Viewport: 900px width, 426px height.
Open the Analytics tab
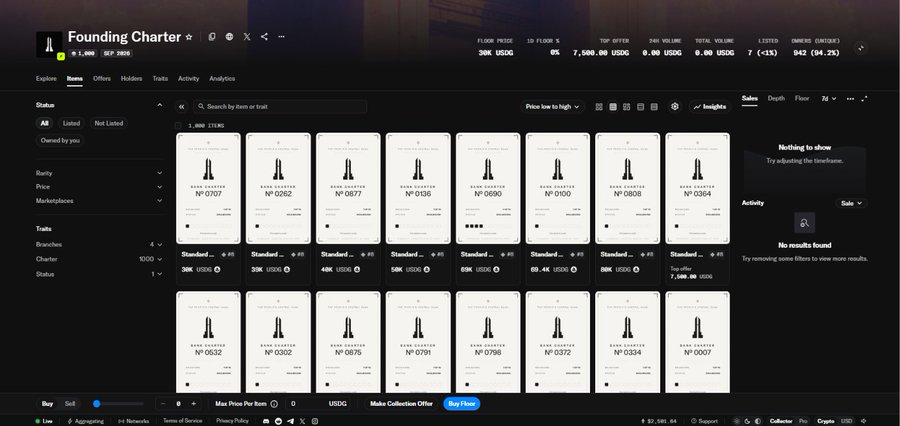tap(222, 79)
